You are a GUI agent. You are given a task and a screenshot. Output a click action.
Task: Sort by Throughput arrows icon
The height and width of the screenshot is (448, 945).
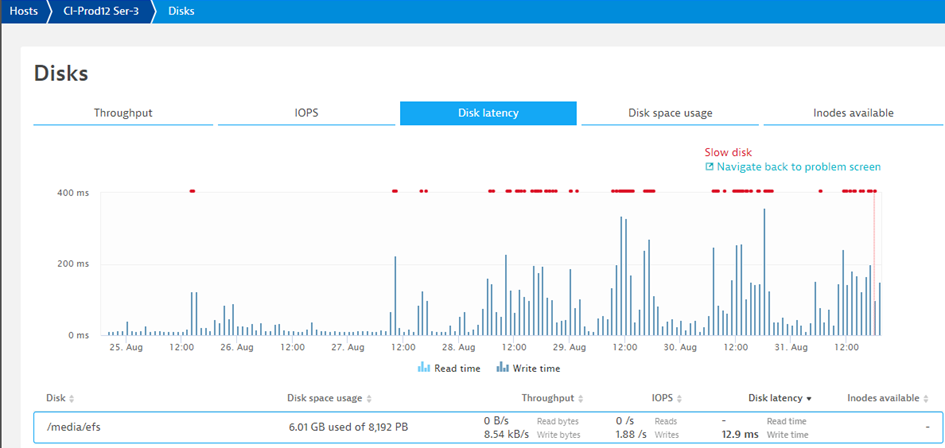581,399
